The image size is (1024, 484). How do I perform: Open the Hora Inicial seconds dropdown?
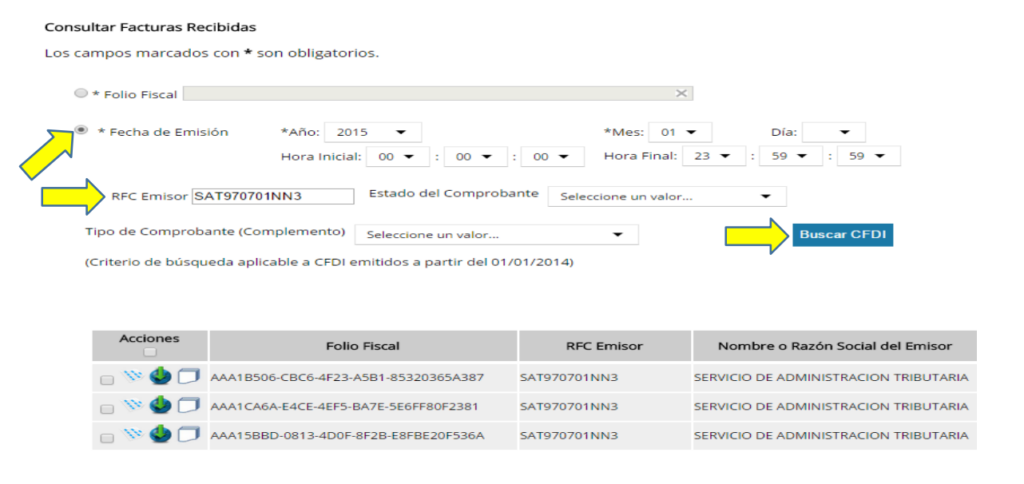click(552, 156)
